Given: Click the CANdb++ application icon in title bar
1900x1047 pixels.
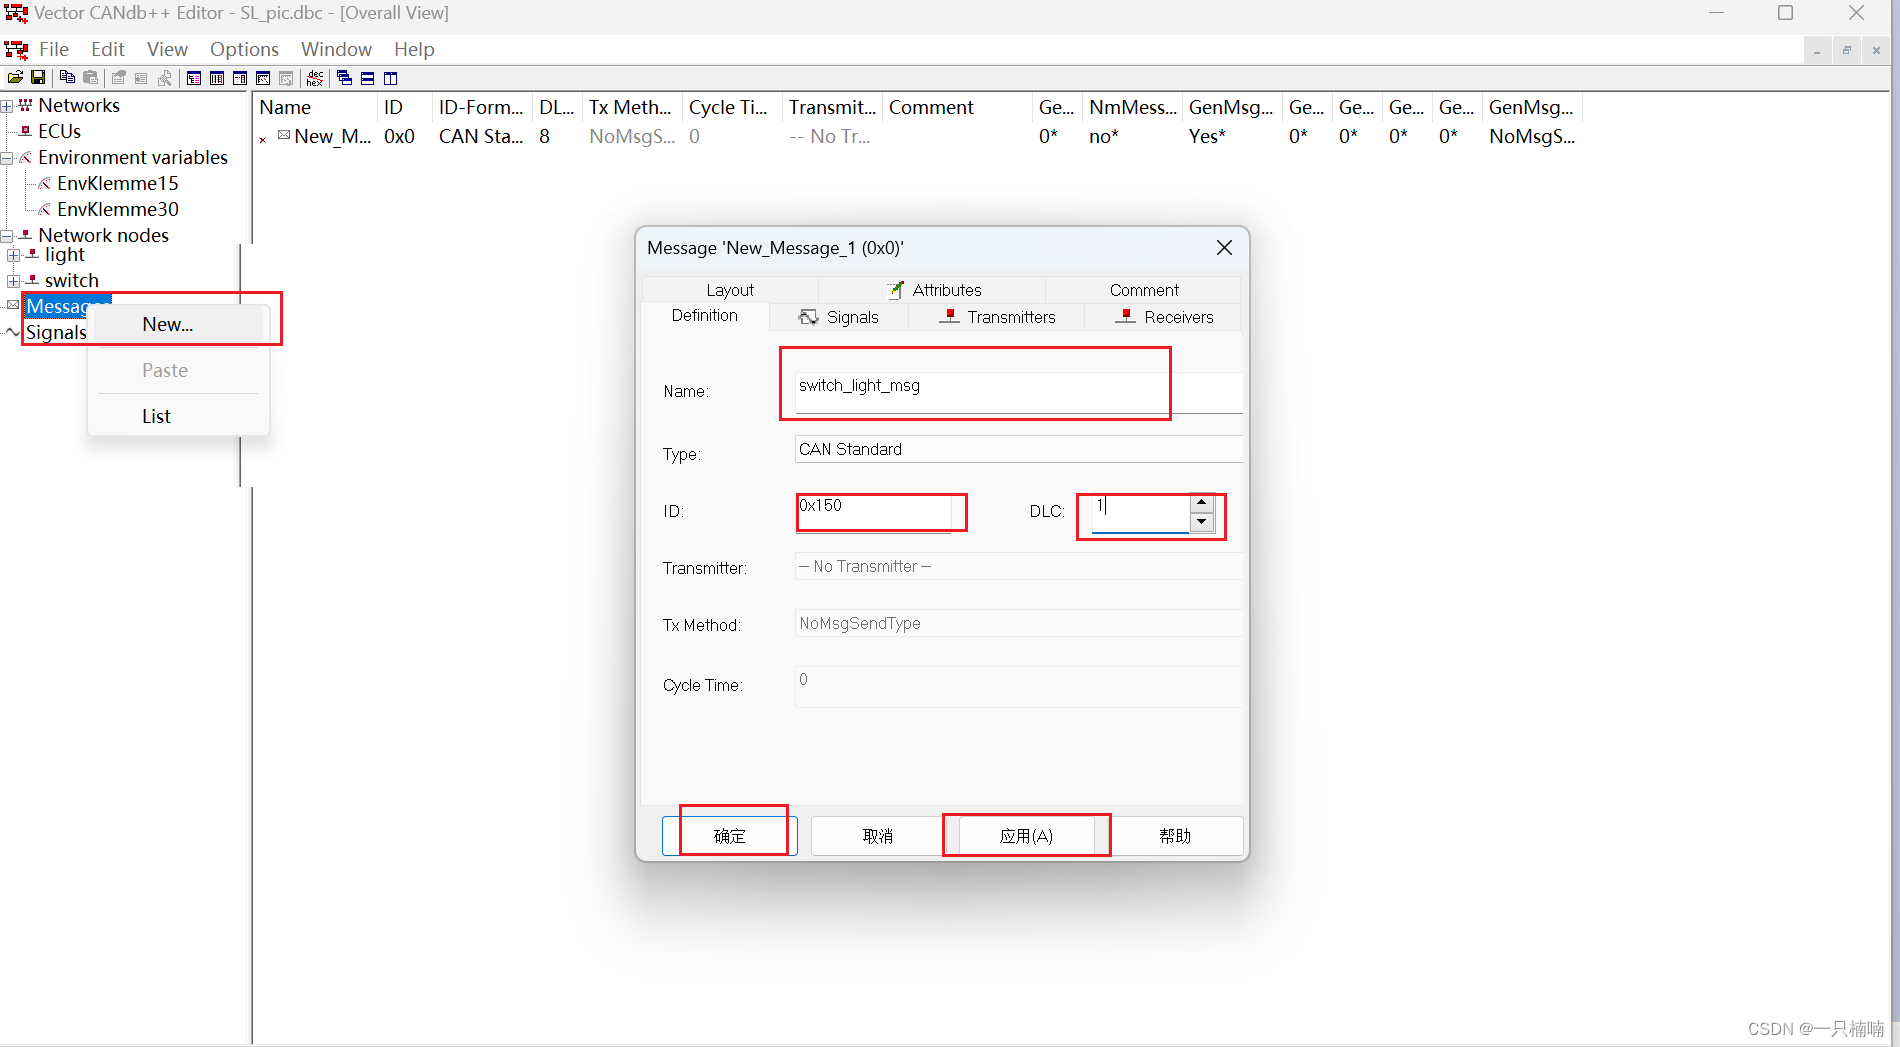Looking at the screenshot, I should [x=16, y=13].
